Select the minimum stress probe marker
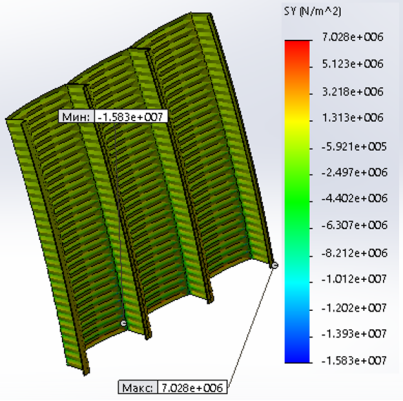Viewport: 403px width, 401px height. [124, 323]
